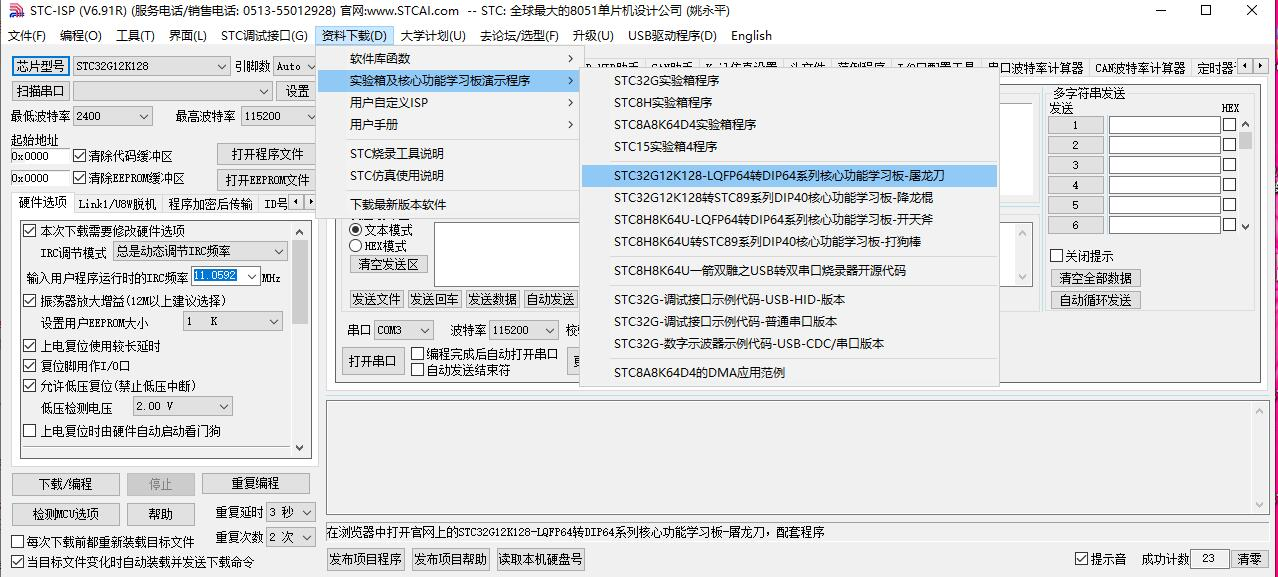Click the STC-ISP application icon in title bar
This screenshot has width=1278, height=577.
15,11
